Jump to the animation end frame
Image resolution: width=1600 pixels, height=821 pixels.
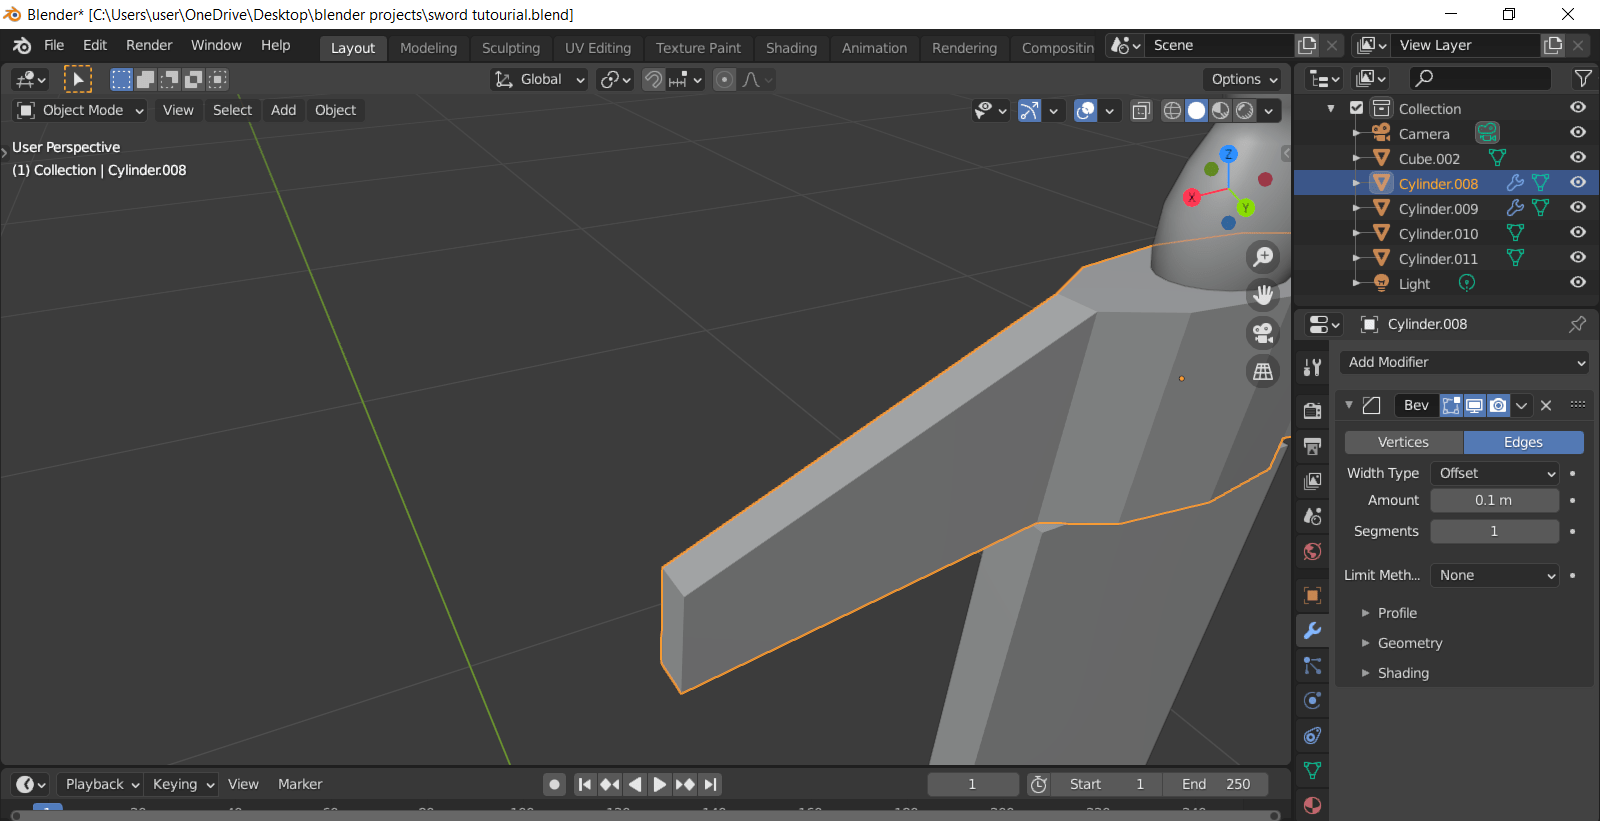[710, 784]
